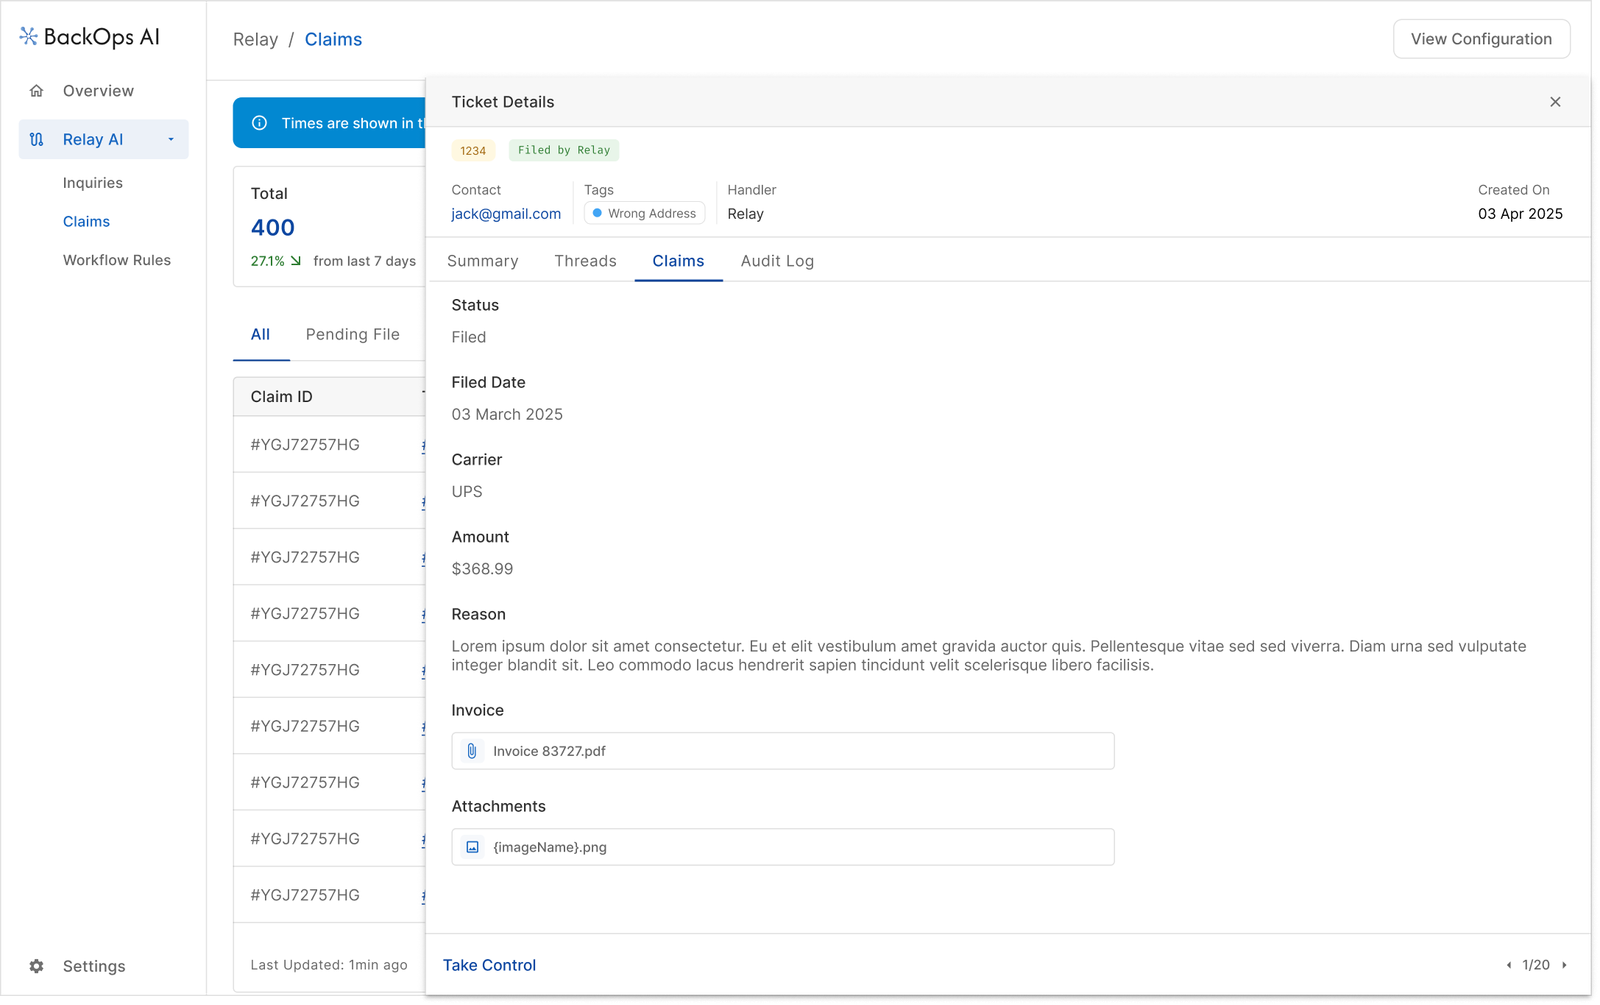
Task: Click the View Configuration button
Action: pos(1481,39)
